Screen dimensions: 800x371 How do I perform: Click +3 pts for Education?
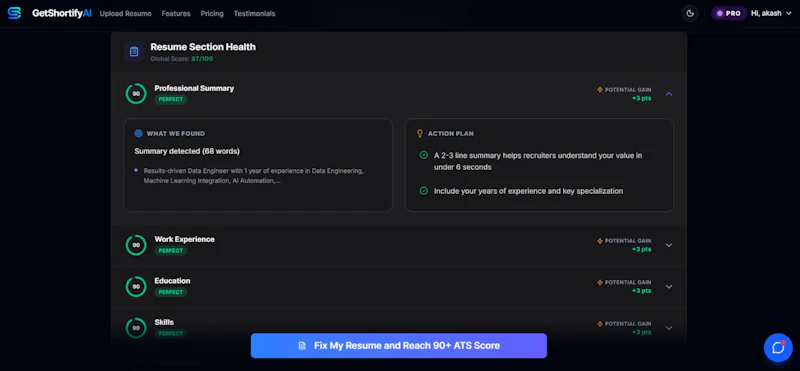click(x=641, y=290)
